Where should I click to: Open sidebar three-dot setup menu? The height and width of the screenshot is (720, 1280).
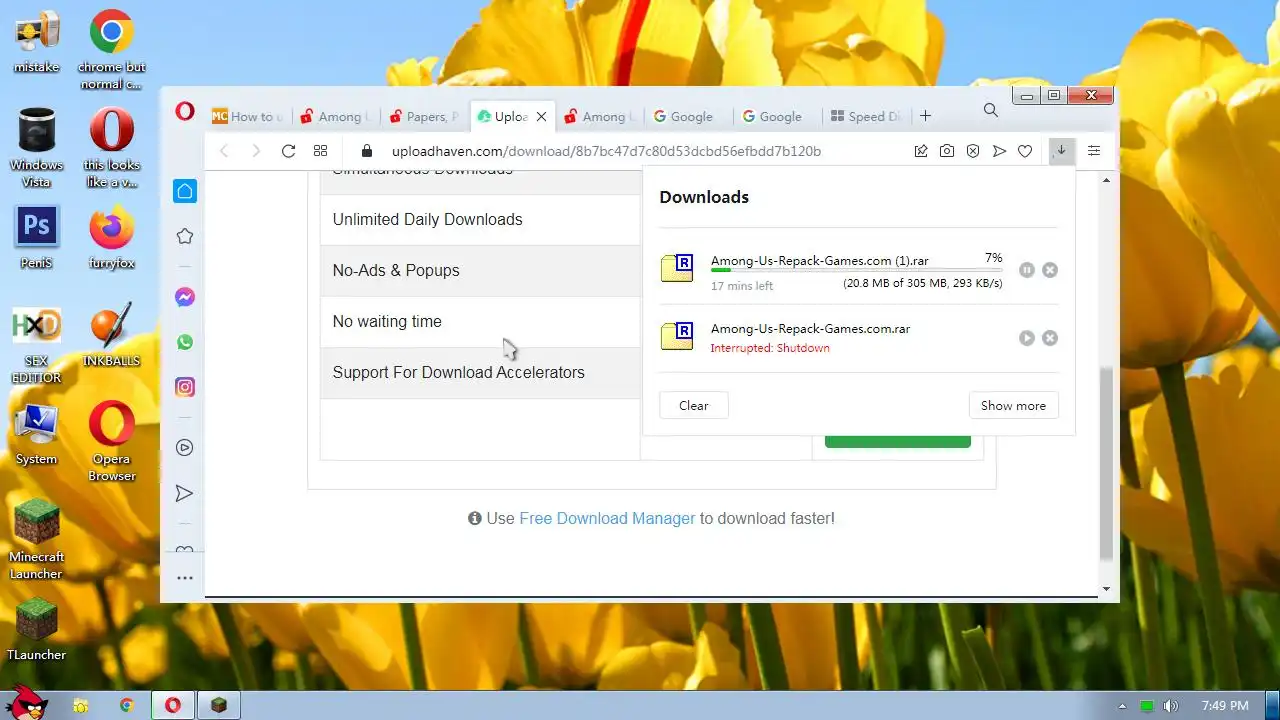185,578
